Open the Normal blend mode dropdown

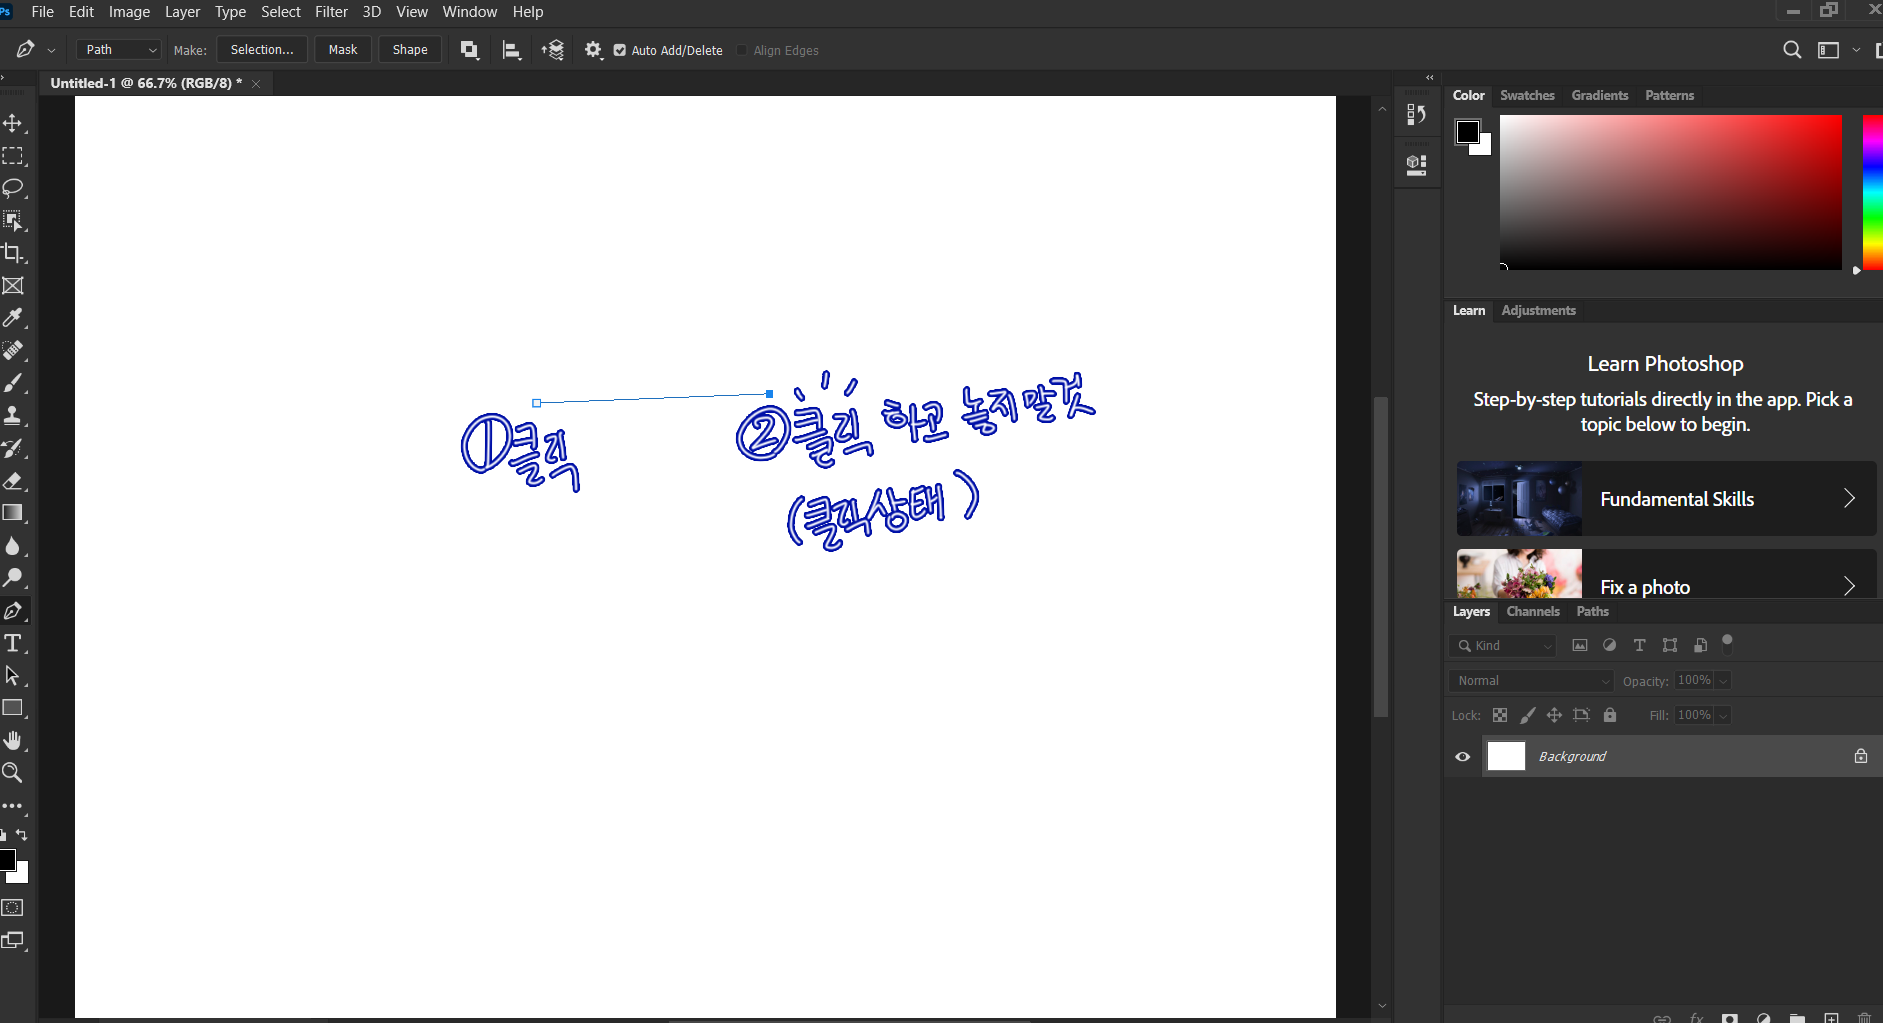1531,681
